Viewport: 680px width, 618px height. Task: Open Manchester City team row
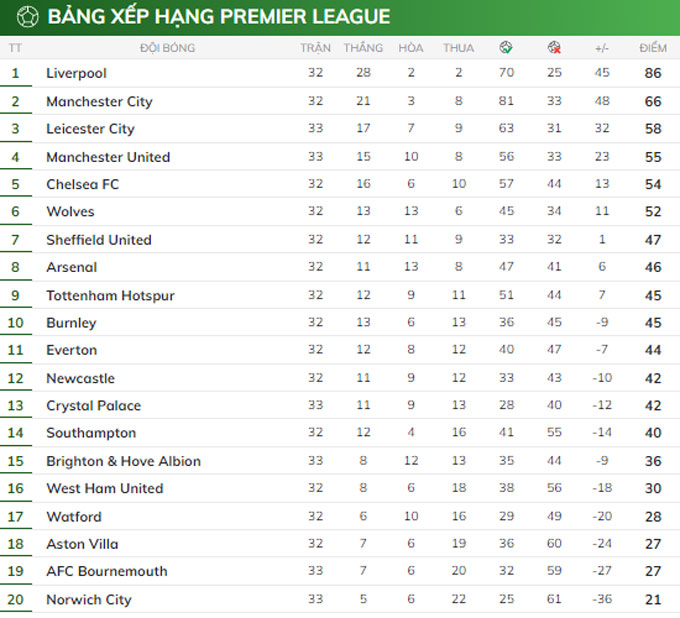coord(99,101)
